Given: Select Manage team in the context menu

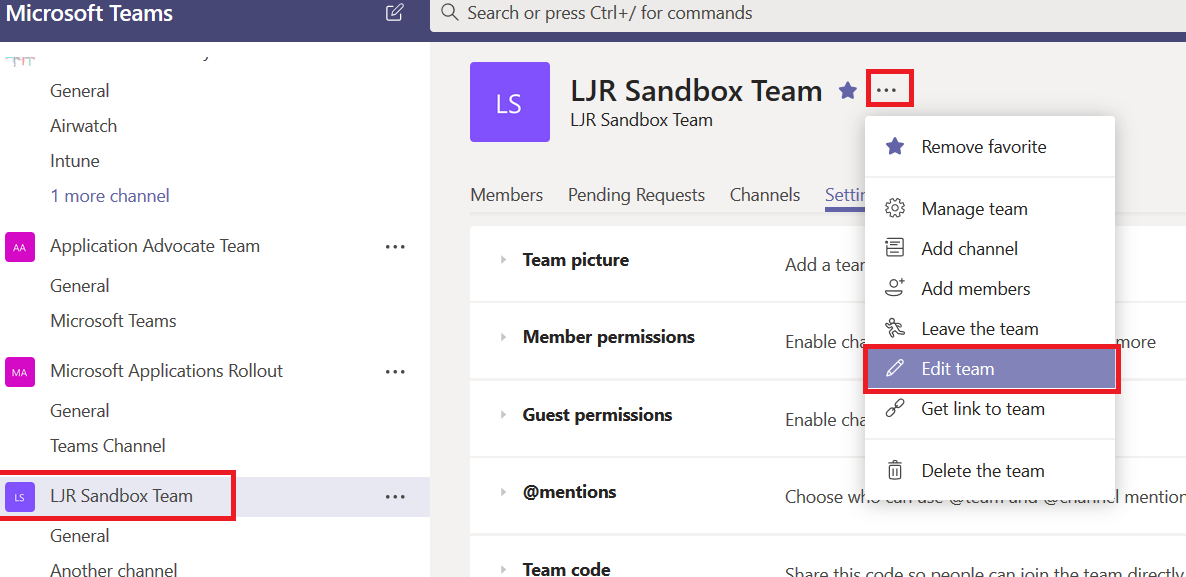Looking at the screenshot, I should coord(990,209).
